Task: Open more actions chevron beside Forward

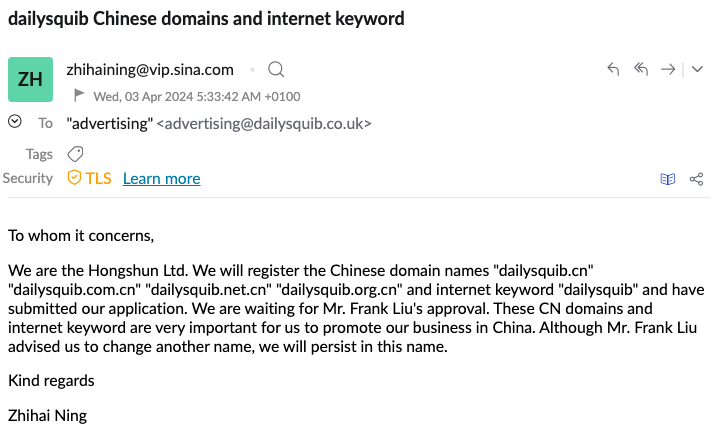Action: click(697, 69)
